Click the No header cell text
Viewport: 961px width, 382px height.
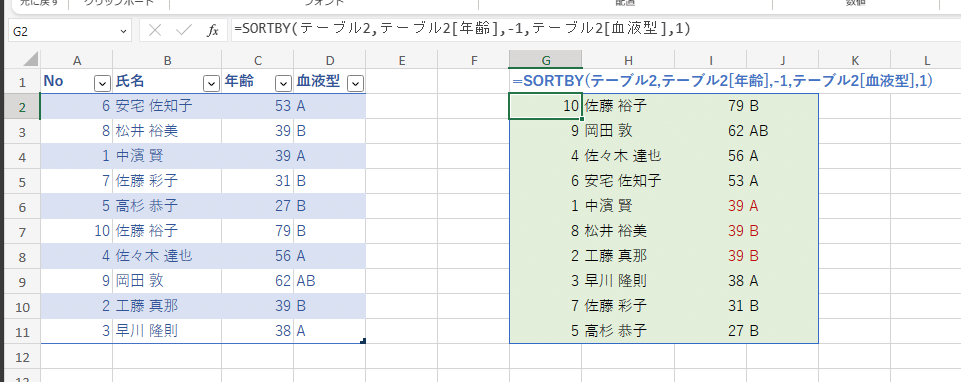click(x=53, y=82)
